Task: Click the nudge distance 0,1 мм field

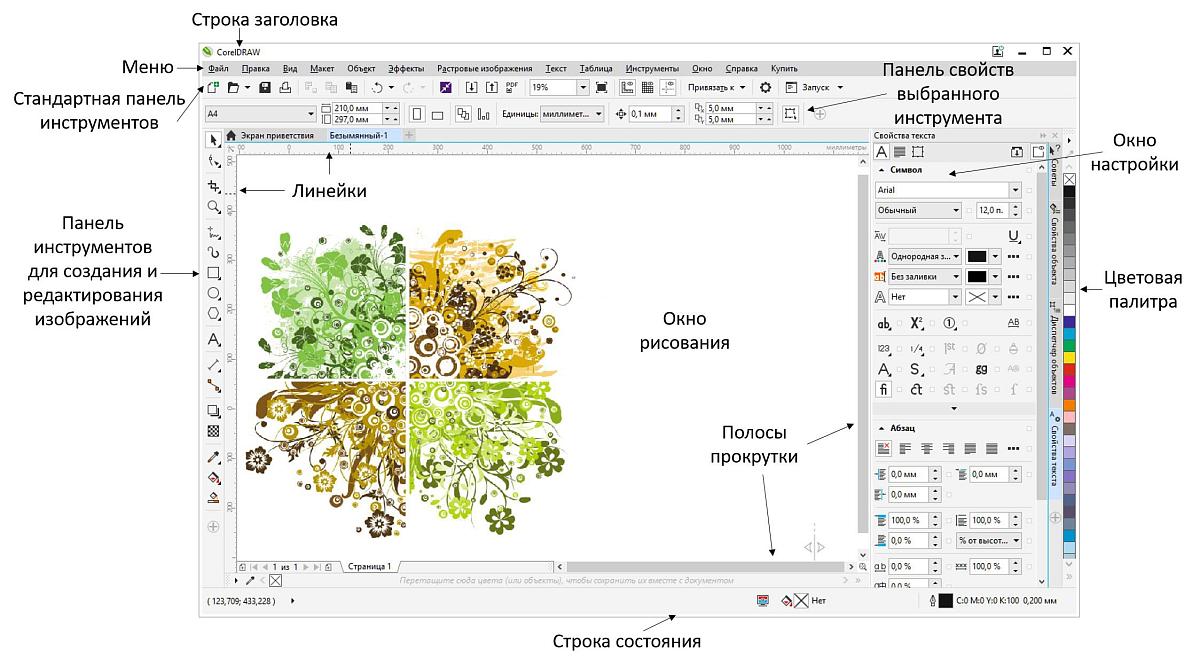Action: pos(650,114)
